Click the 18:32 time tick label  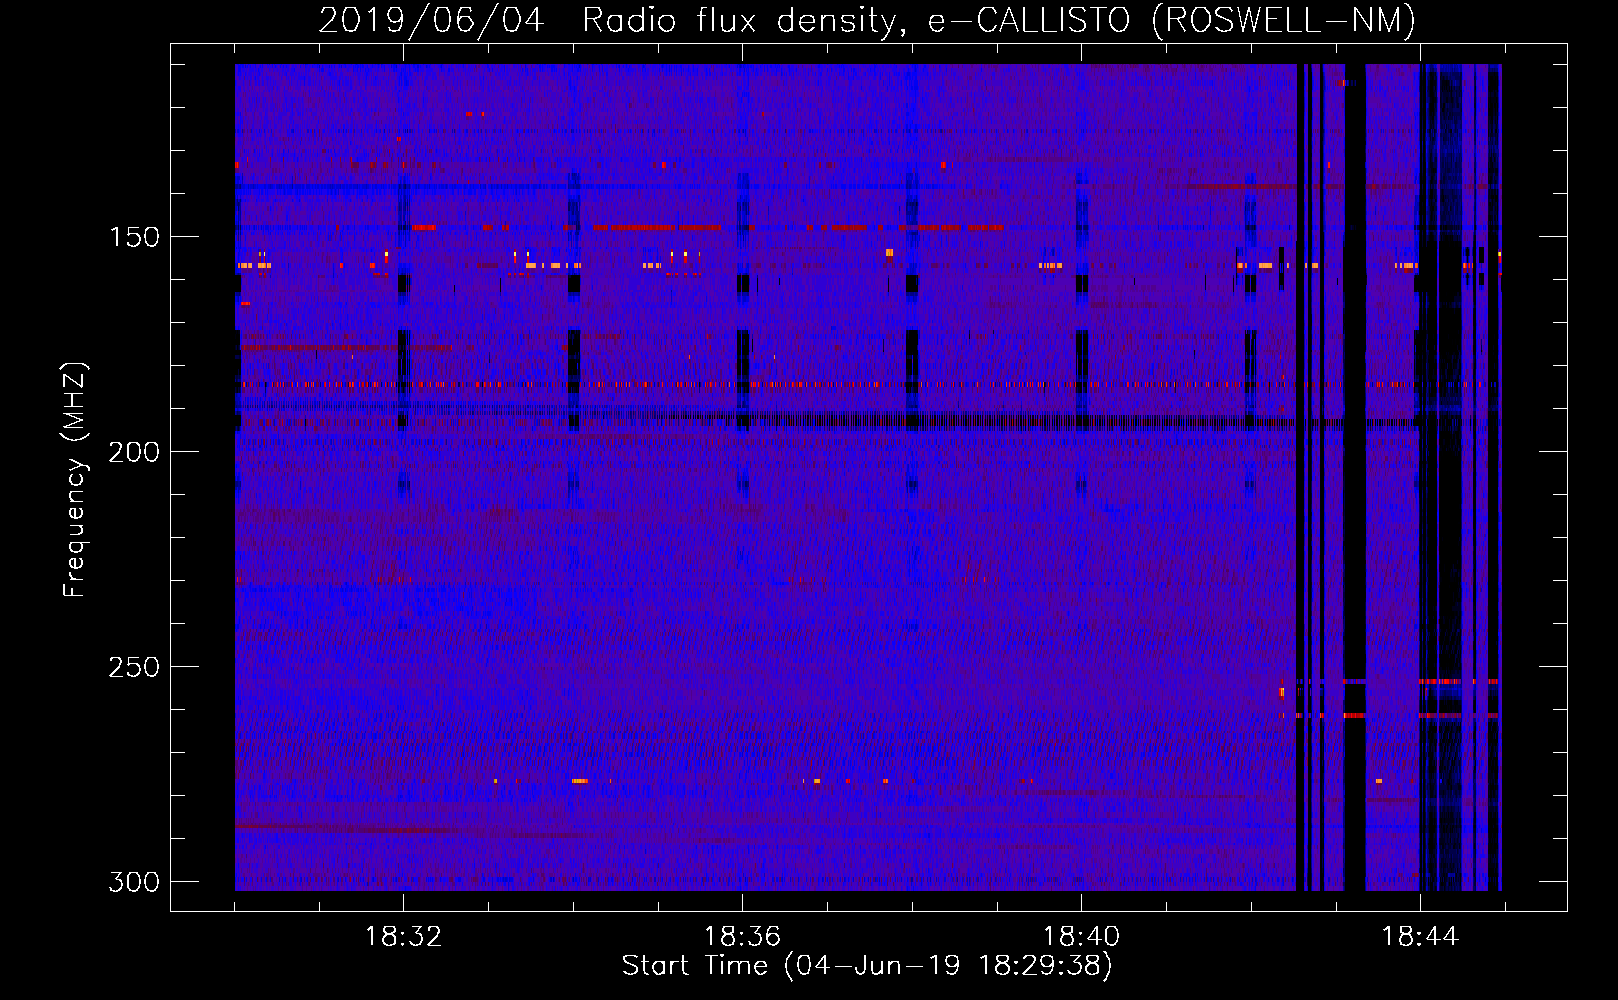[403, 937]
